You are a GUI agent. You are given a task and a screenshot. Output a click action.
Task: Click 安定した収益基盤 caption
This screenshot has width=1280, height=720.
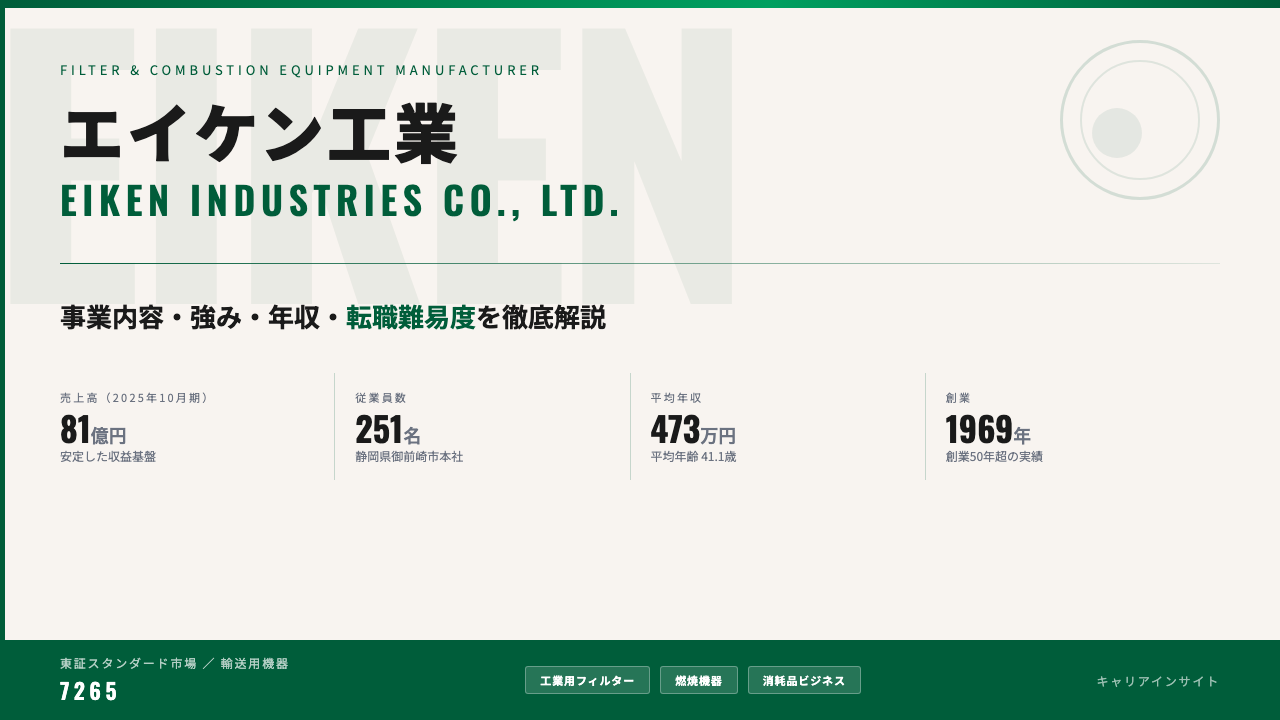pyautogui.click(x=108, y=457)
